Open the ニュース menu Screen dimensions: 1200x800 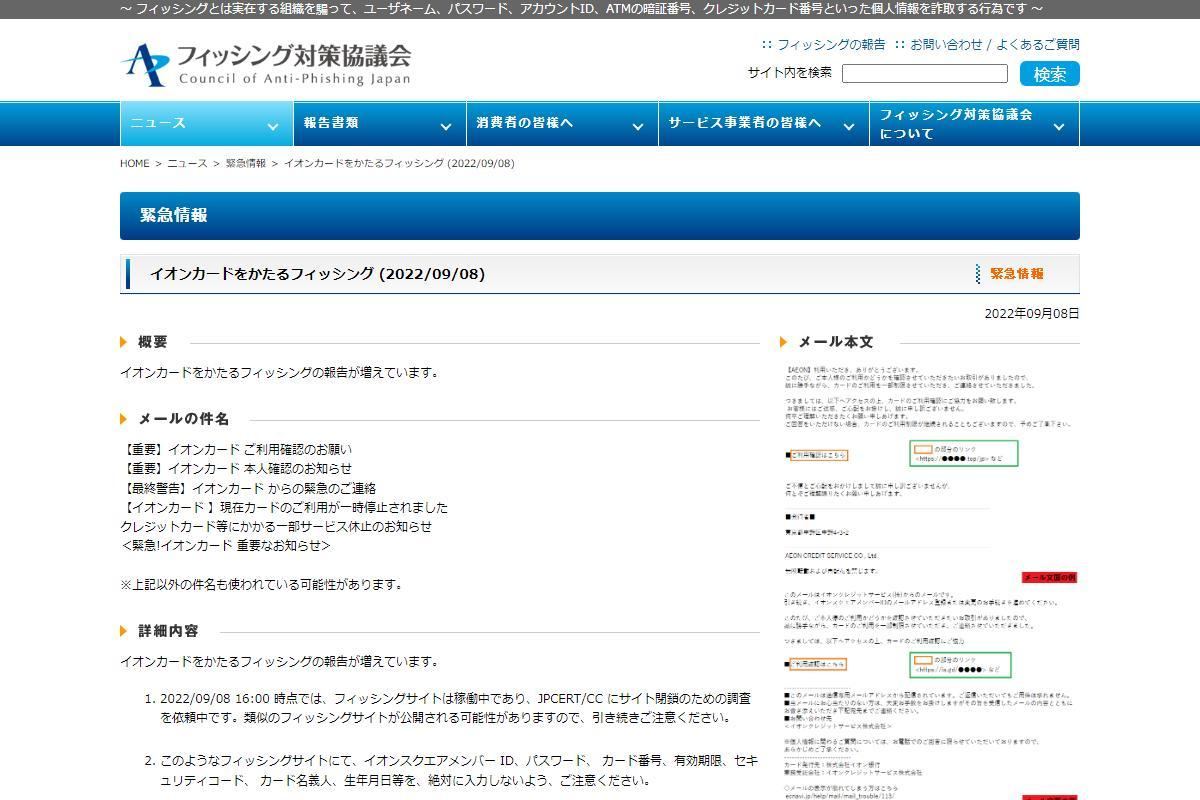coord(205,123)
